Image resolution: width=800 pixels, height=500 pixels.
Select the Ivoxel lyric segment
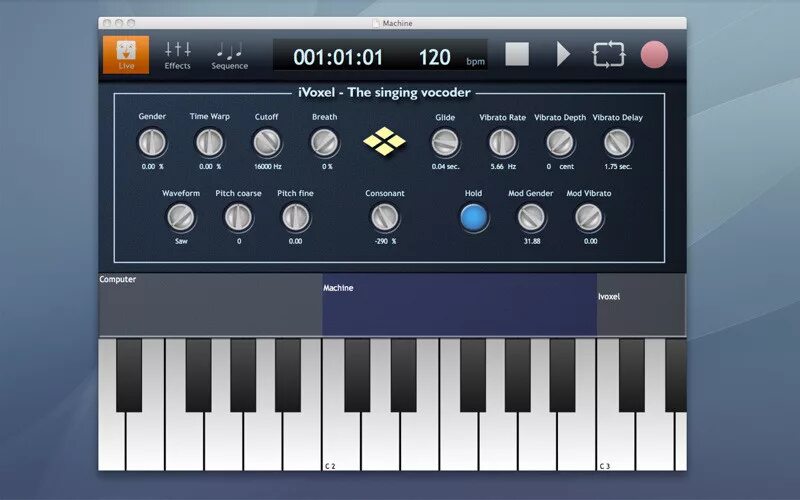tap(641, 305)
